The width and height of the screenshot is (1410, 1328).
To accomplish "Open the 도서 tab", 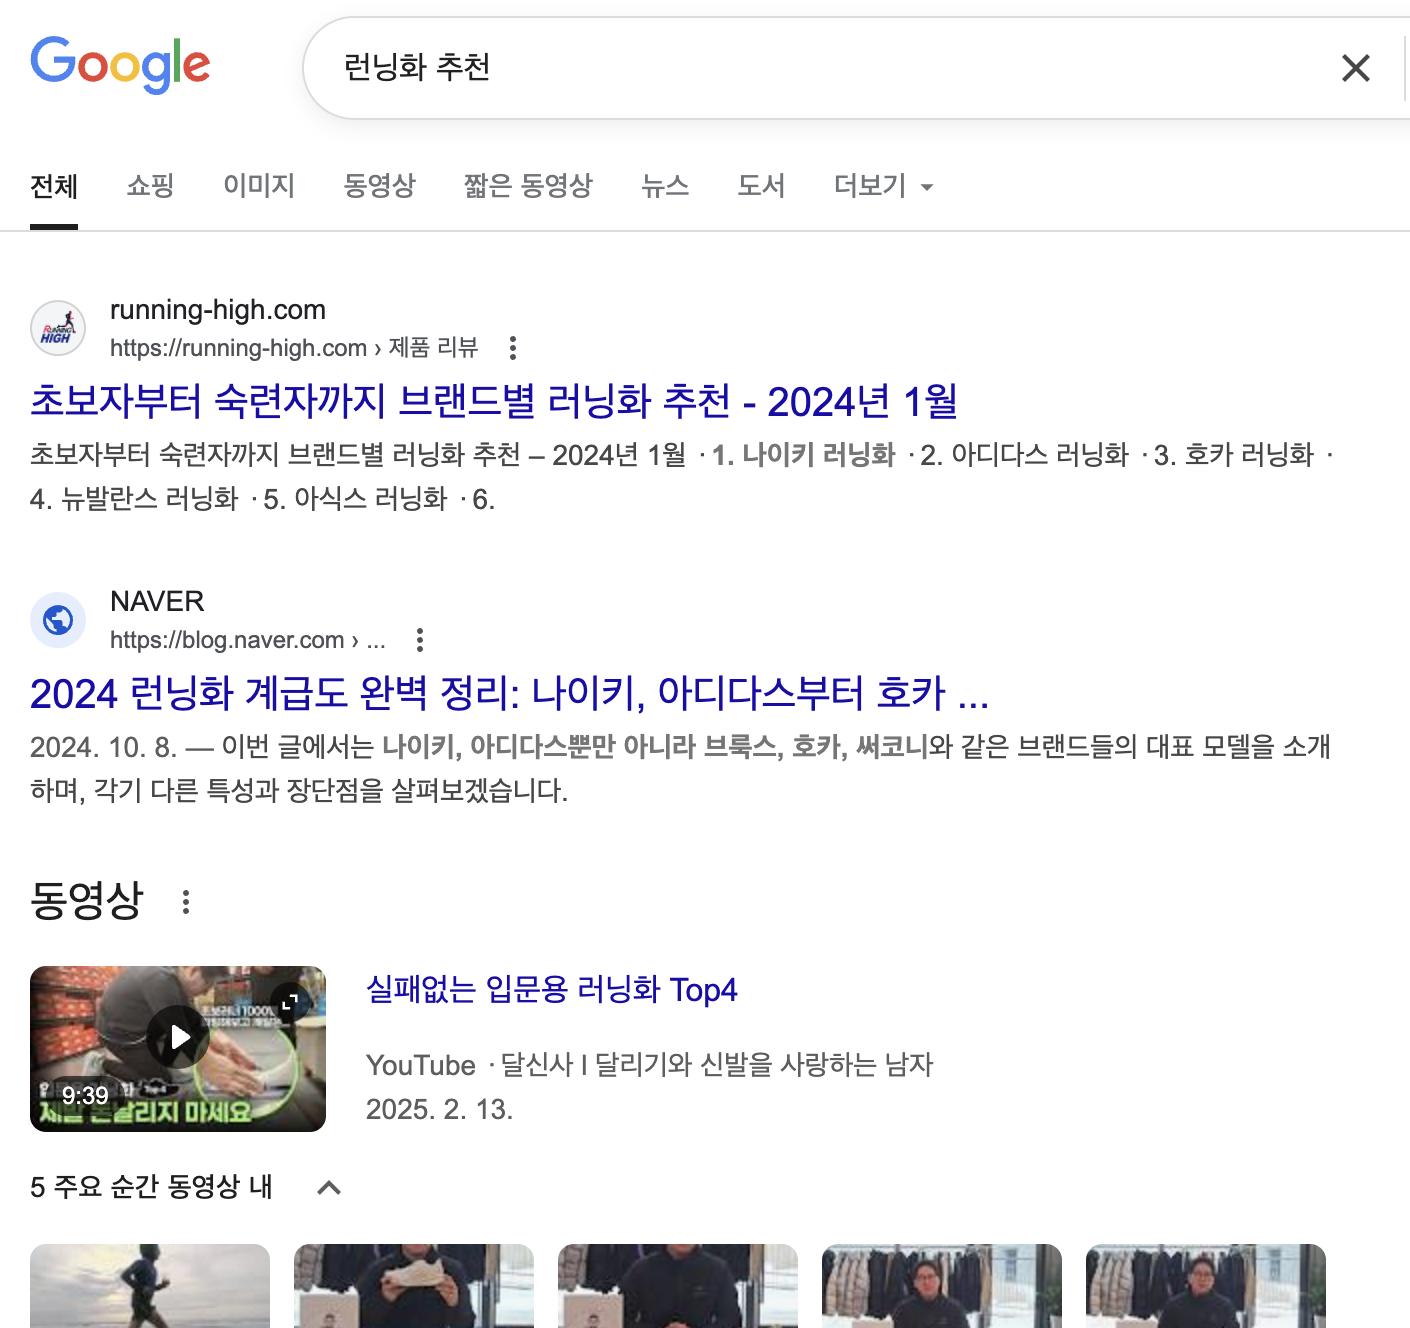I will (761, 186).
